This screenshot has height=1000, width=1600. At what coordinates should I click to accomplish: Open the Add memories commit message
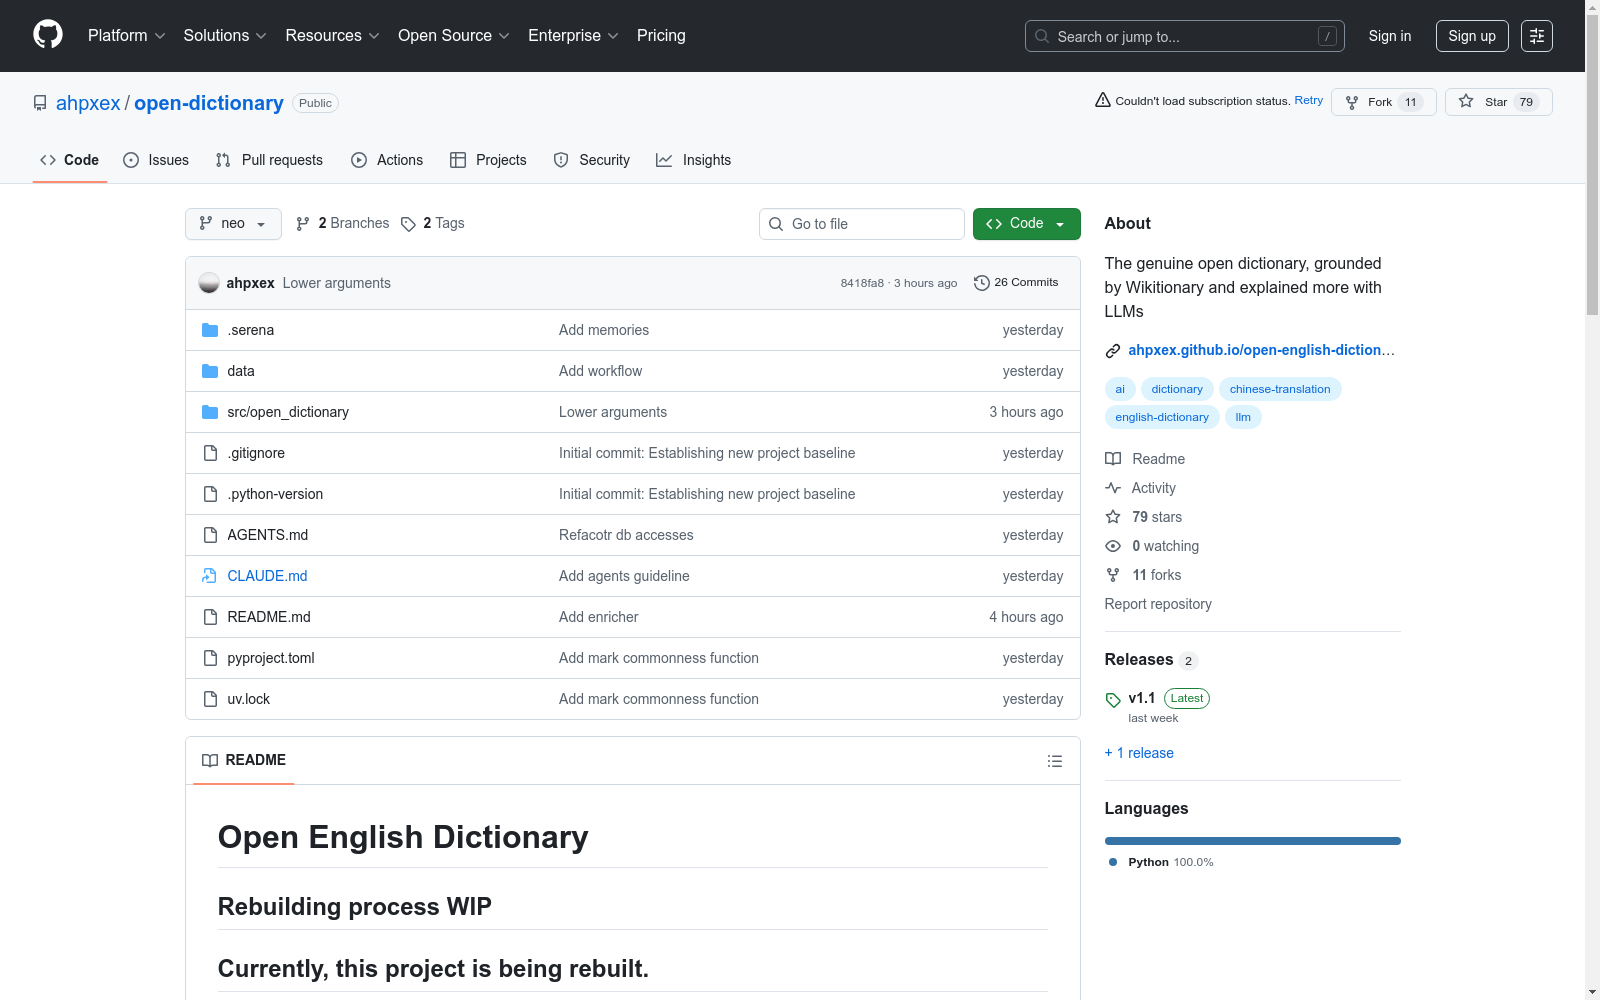[604, 330]
